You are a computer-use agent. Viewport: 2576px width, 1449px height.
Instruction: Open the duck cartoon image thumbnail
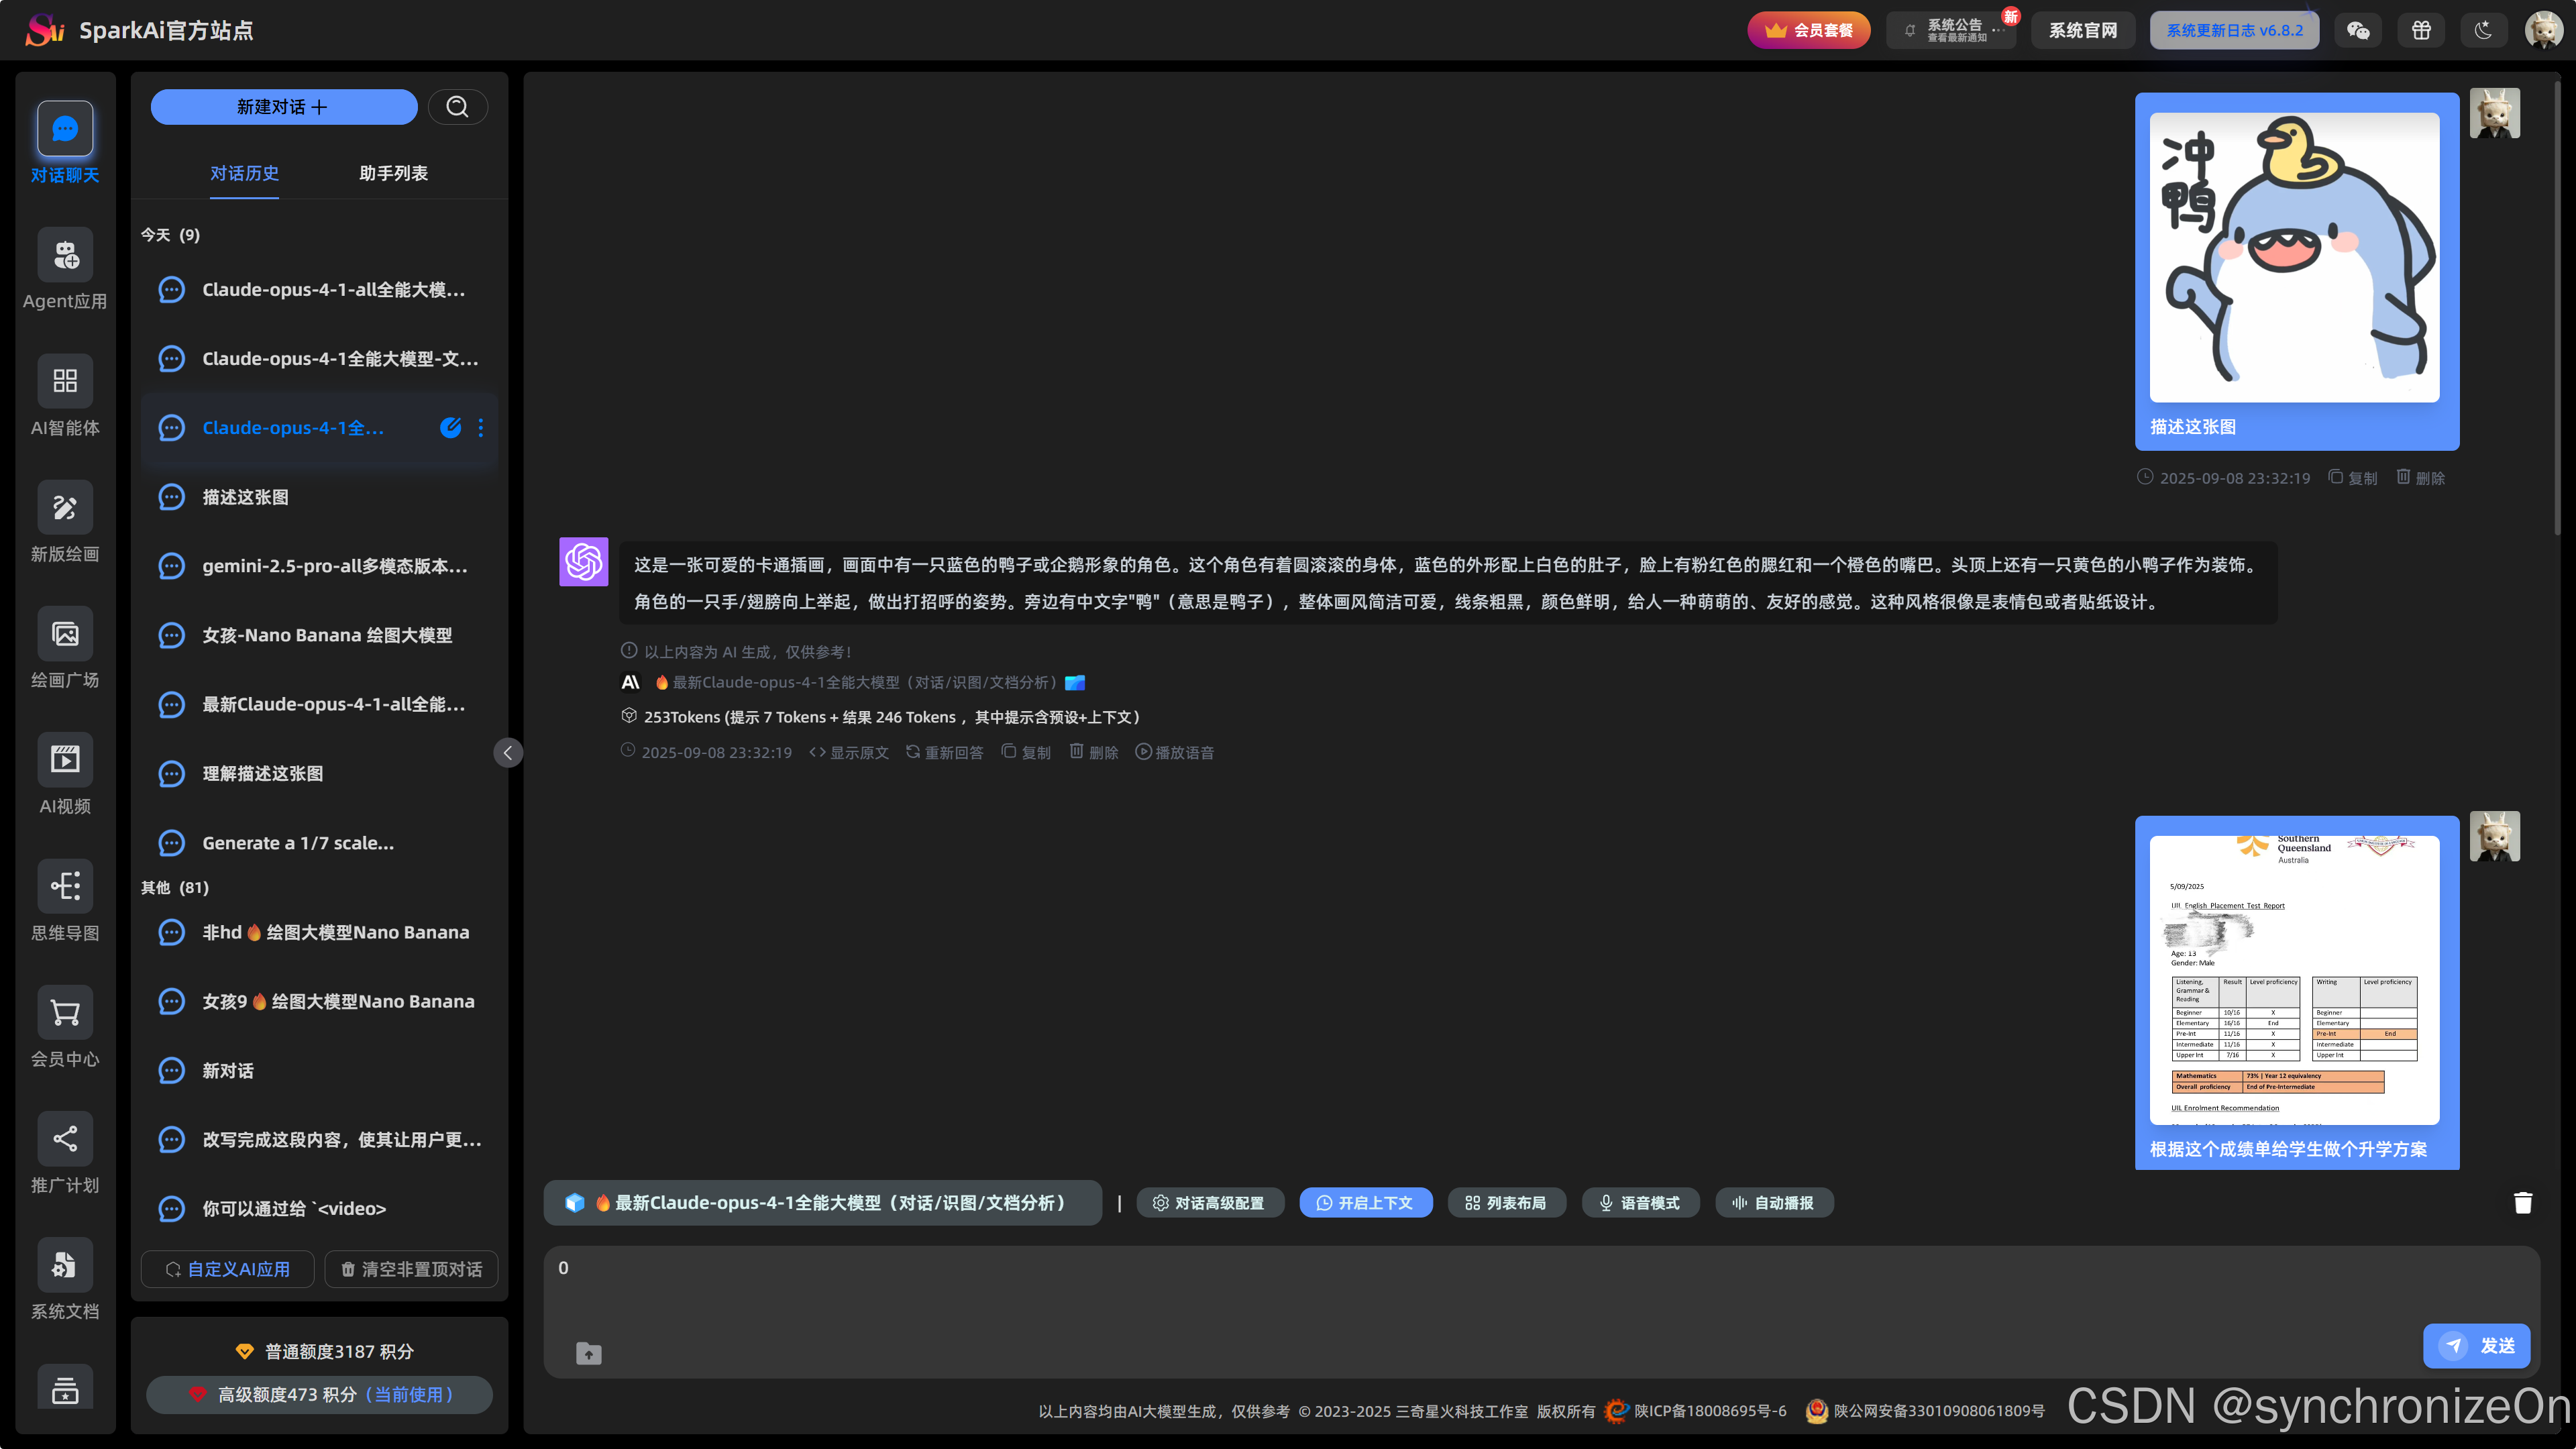[x=2294, y=257]
